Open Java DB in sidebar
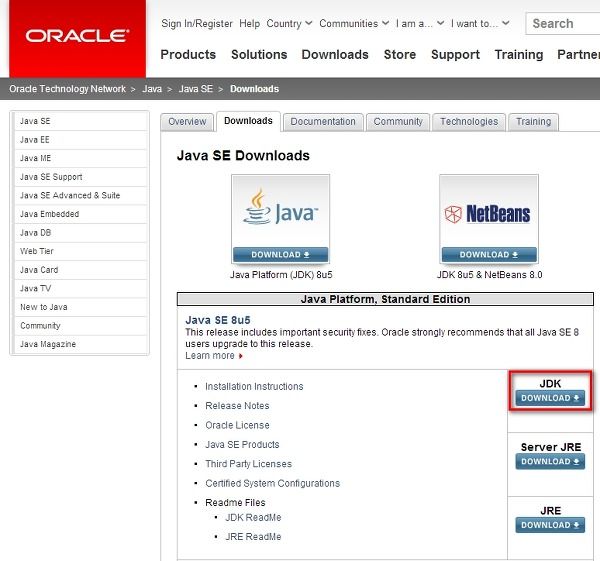This screenshot has height=561, width=600. 80,233
